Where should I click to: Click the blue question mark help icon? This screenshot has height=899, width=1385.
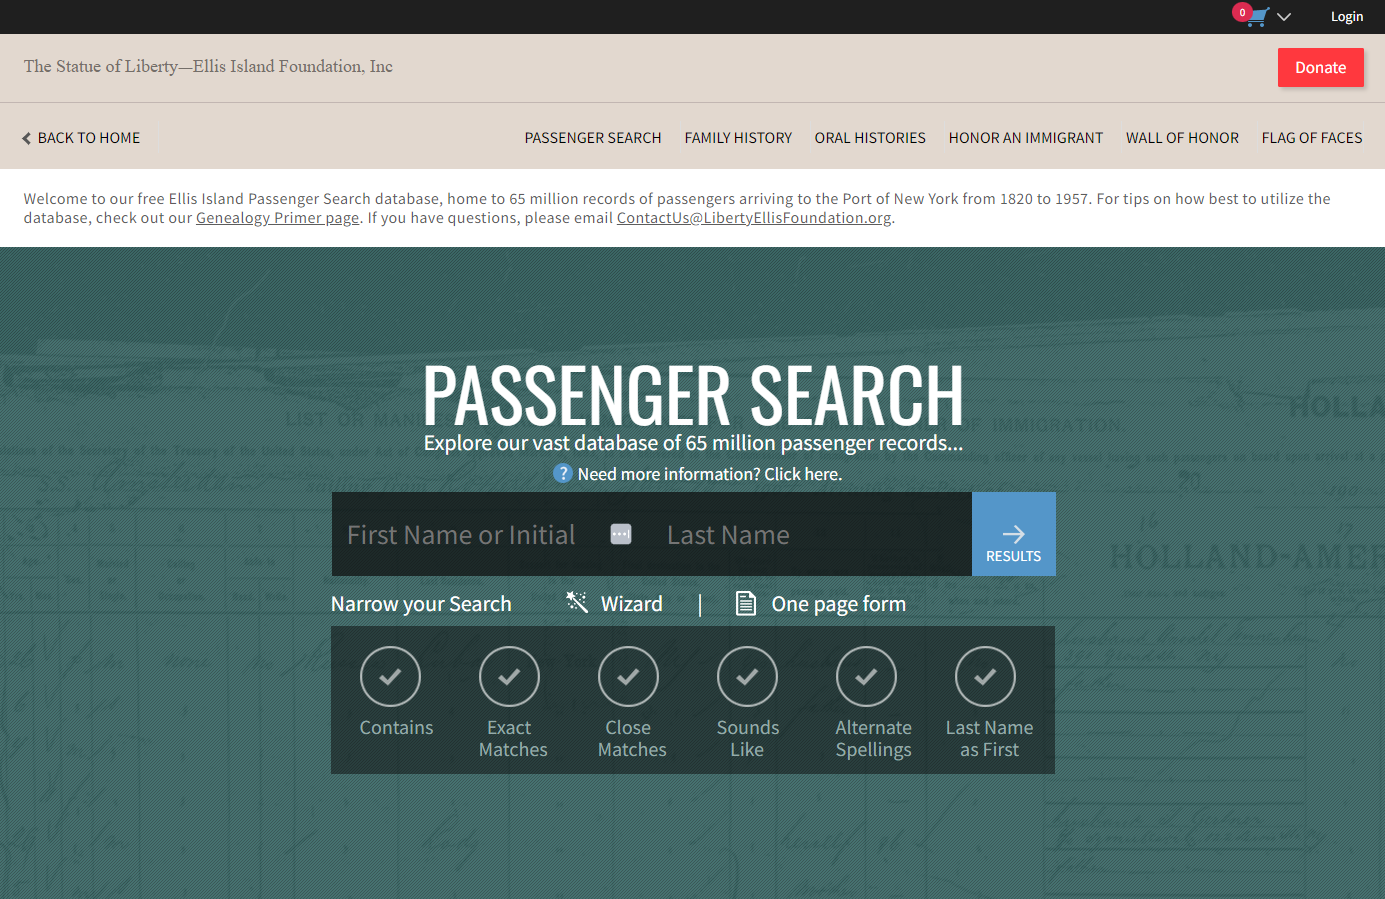coord(563,474)
